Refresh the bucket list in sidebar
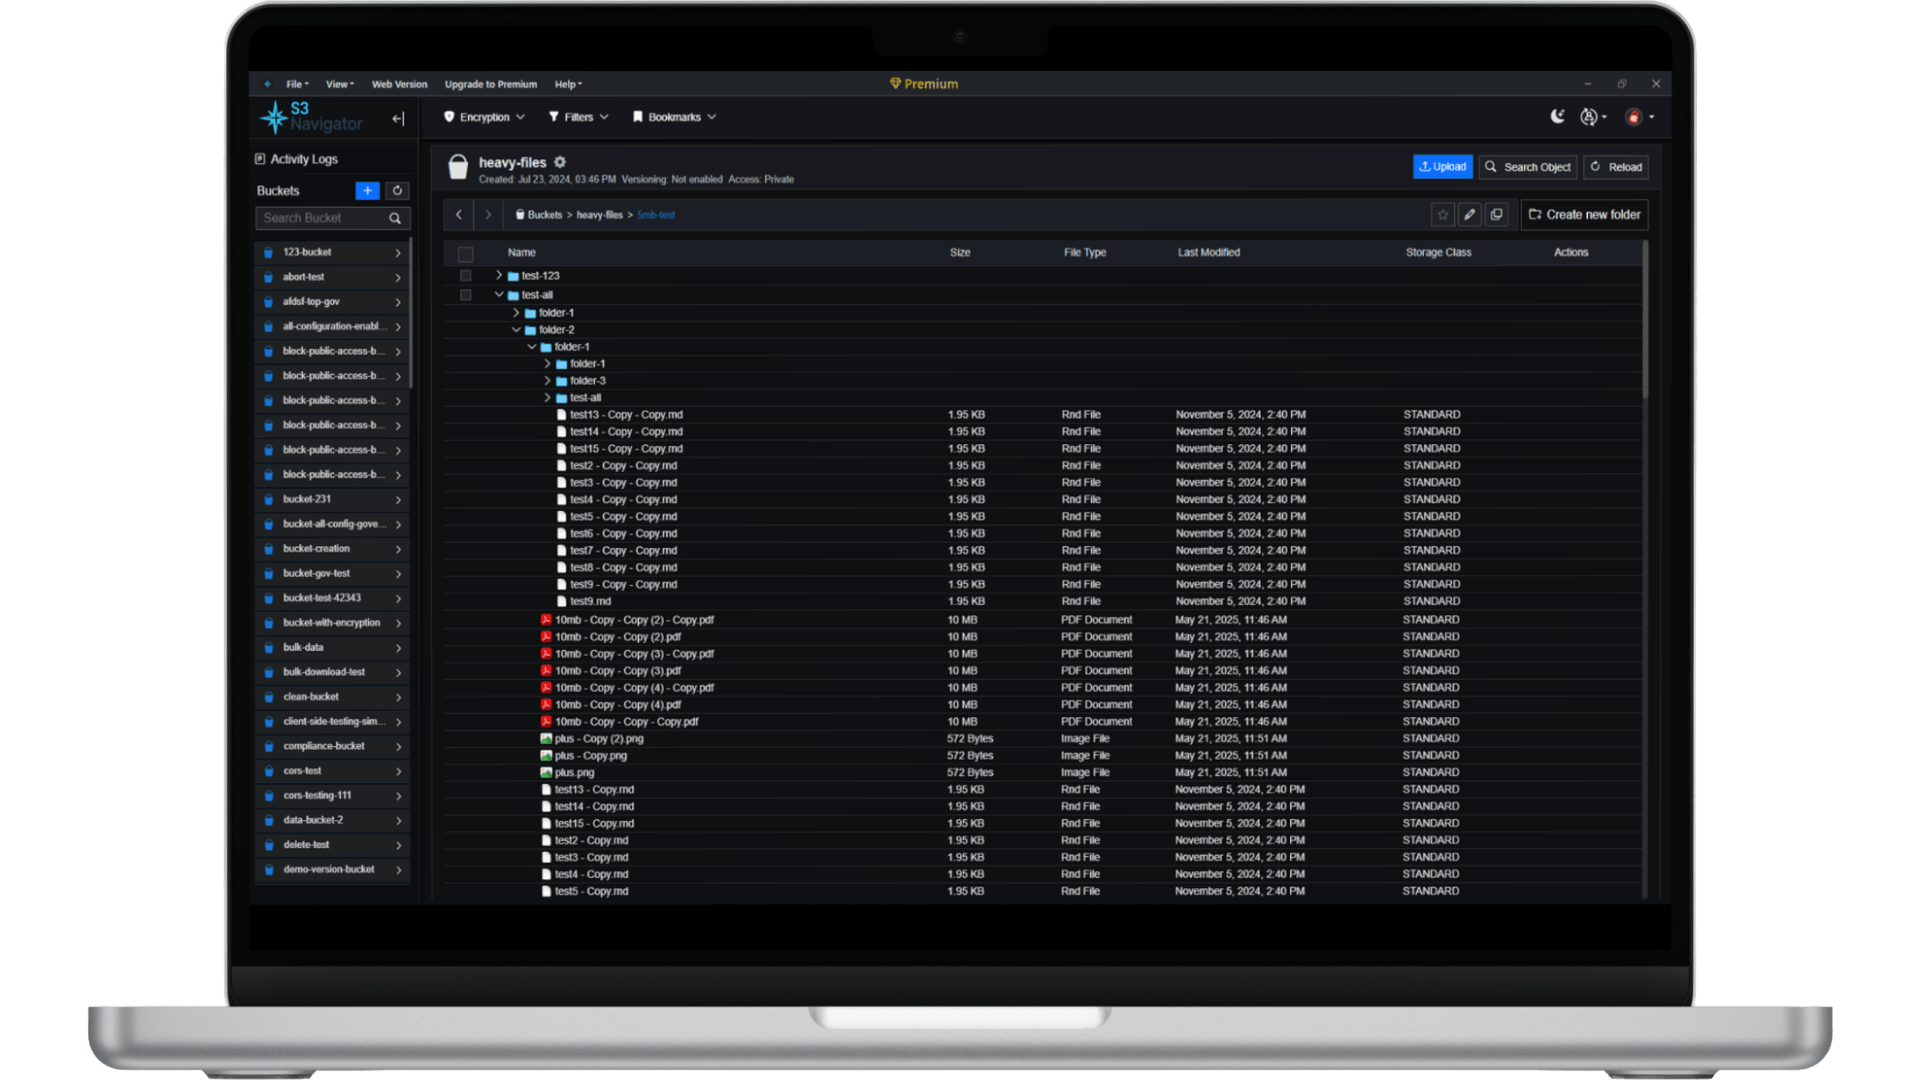Viewport: 1920px width, 1080px height. point(397,191)
